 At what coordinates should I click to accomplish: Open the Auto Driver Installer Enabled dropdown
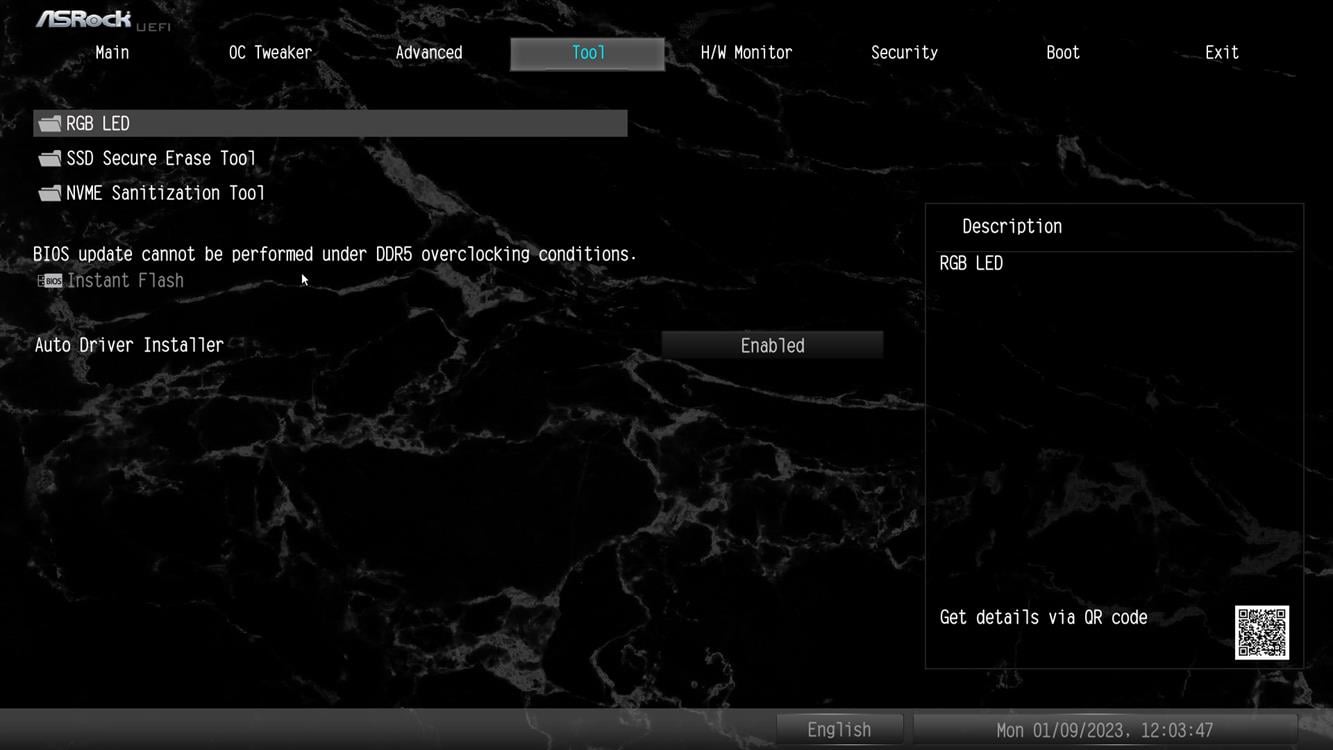[772, 346]
